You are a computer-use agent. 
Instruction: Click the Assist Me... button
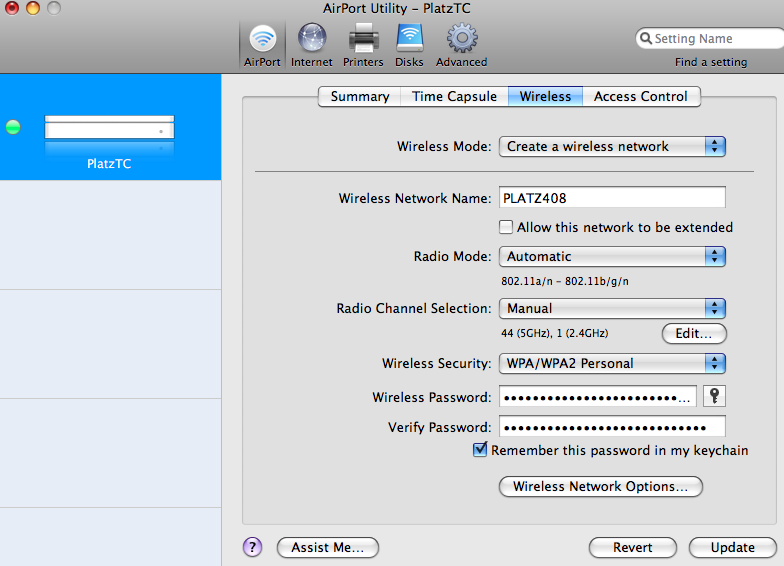328,548
